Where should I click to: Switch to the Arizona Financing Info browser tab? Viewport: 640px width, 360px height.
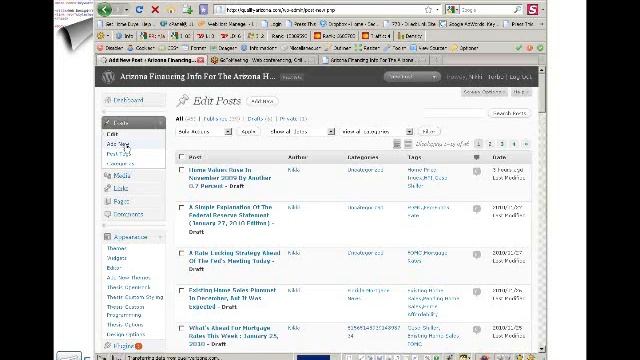(x=373, y=60)
